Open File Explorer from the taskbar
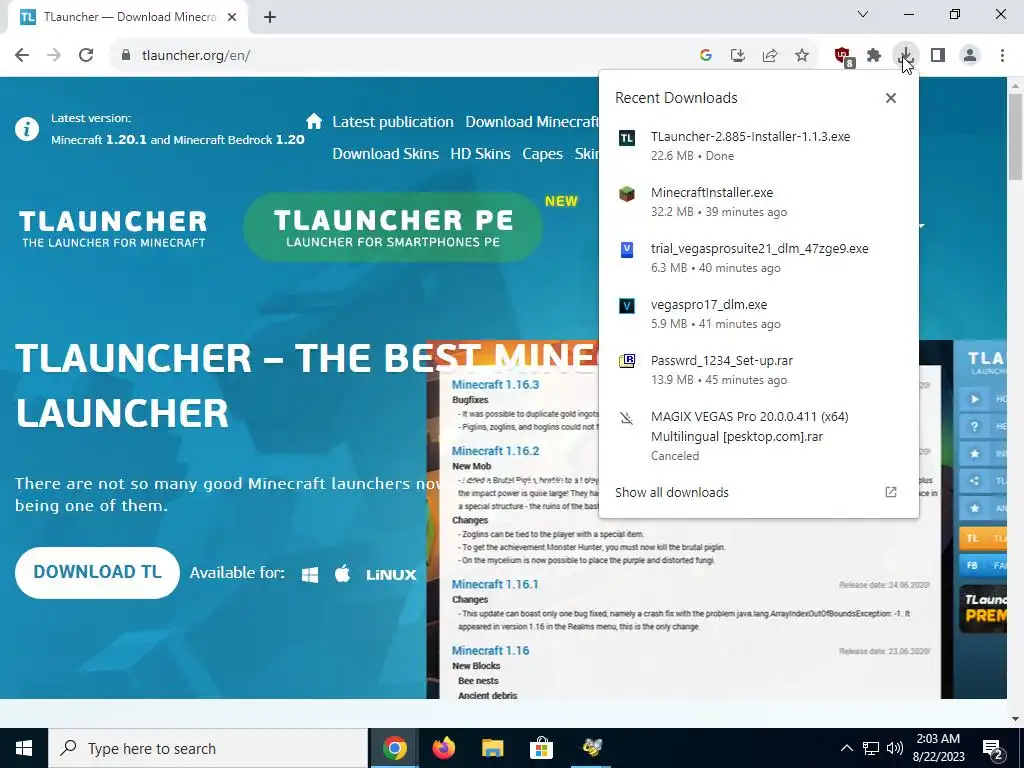The width and height of the screenshot is (1024, 768). pyautogui.click(x=493, y=748)
